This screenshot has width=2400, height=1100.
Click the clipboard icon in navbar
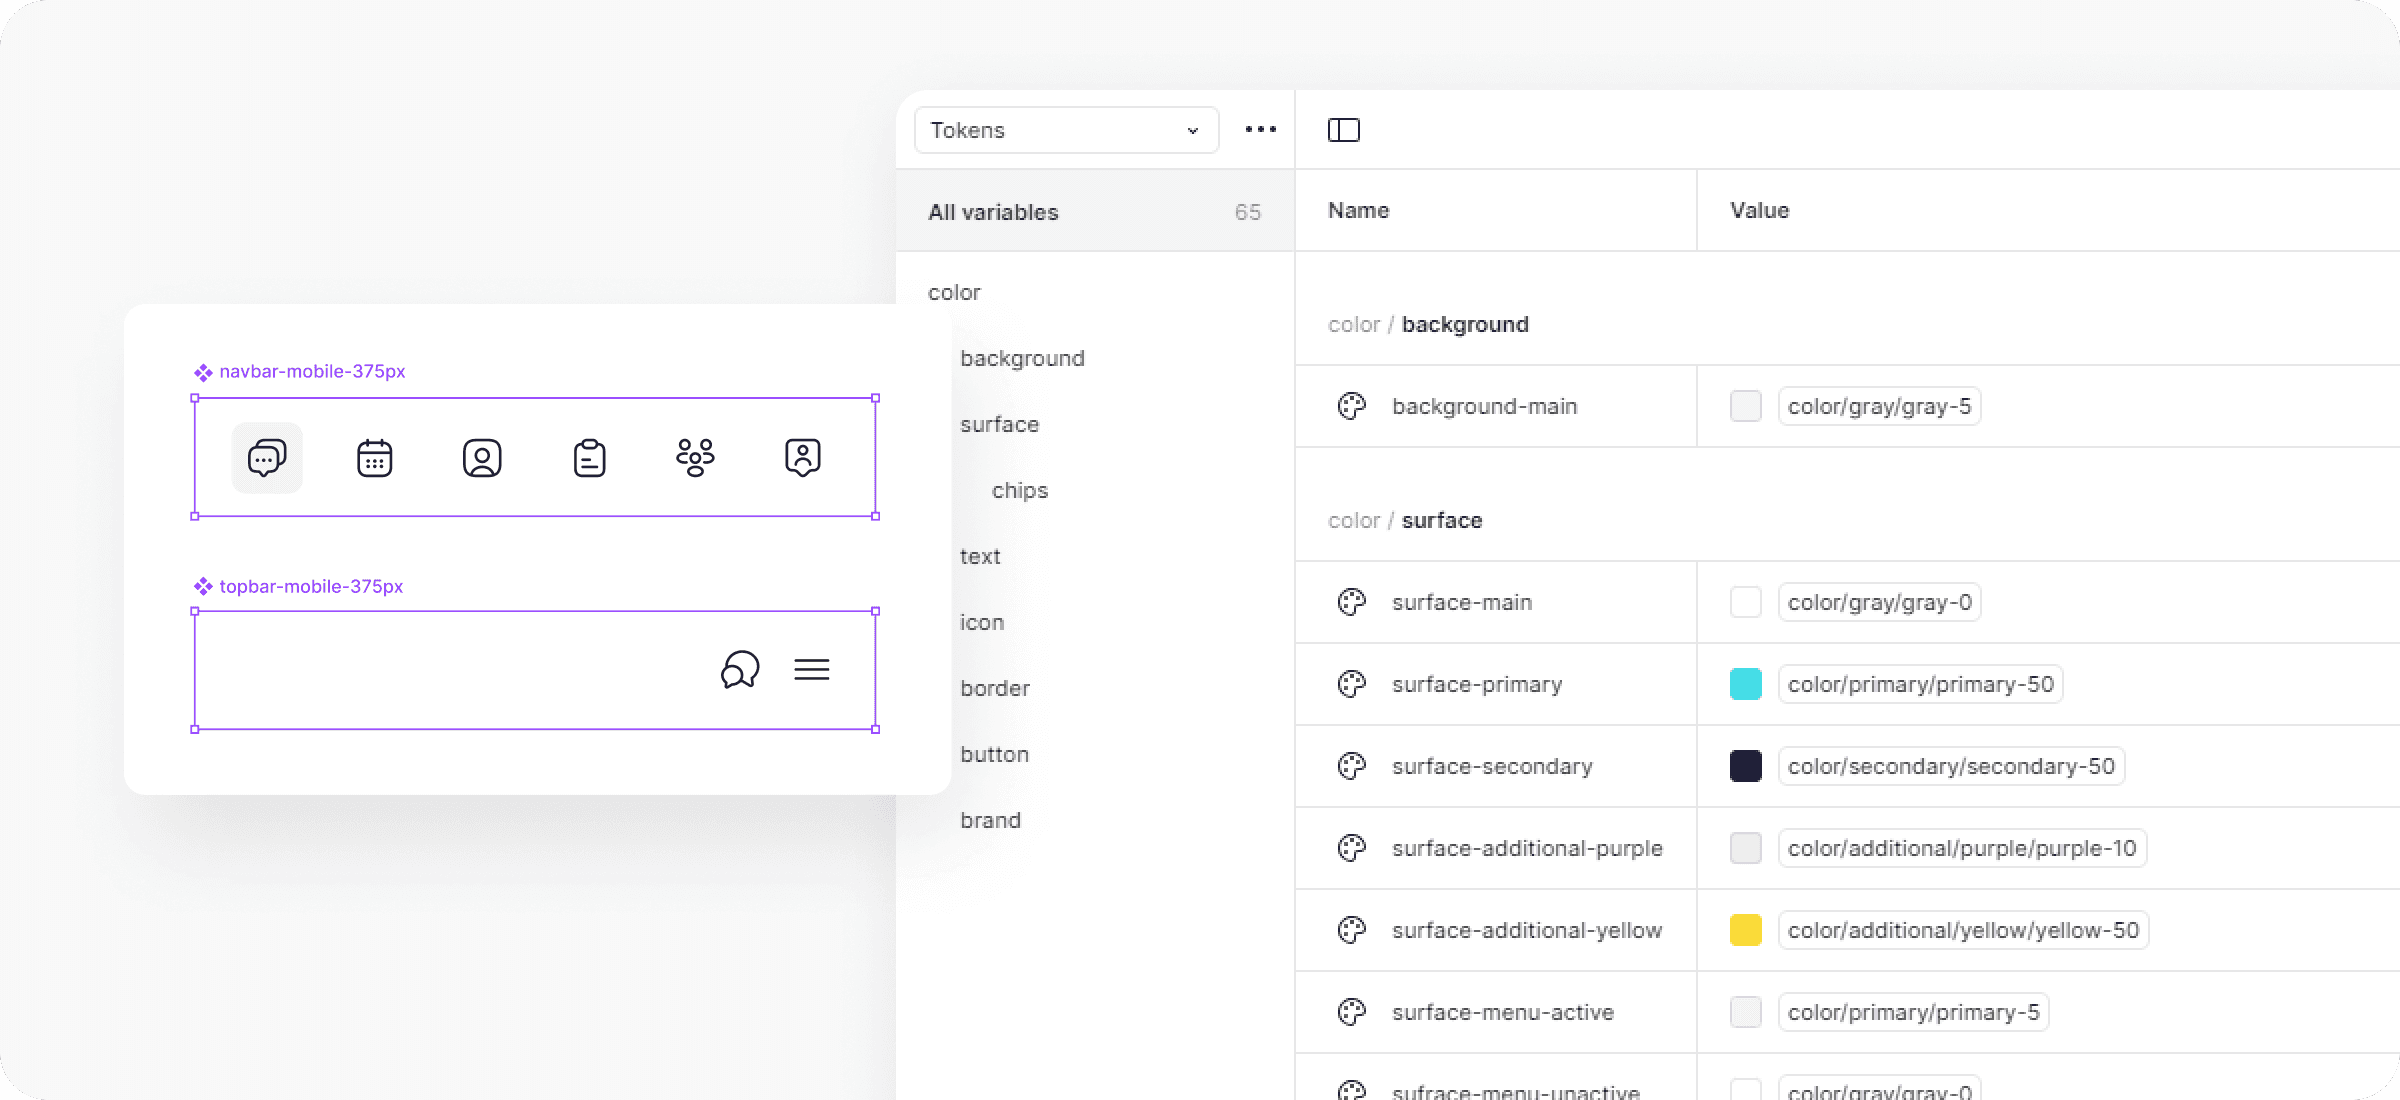click(589, 458)
